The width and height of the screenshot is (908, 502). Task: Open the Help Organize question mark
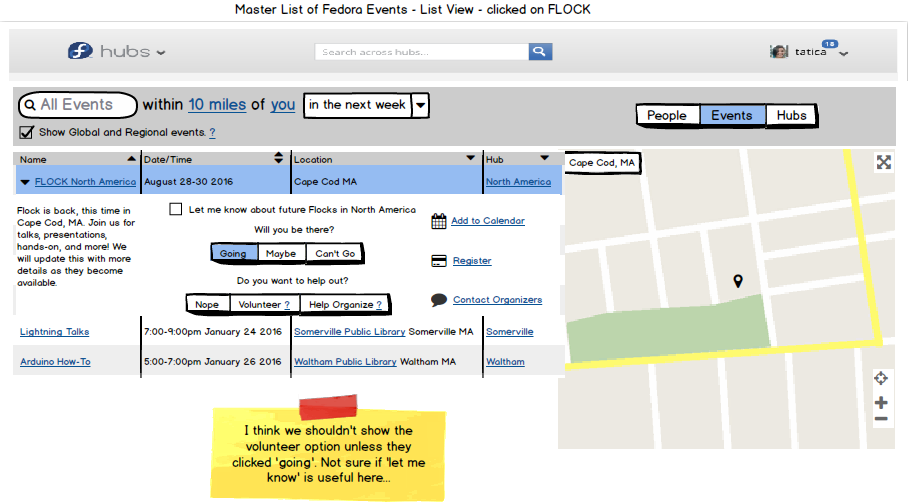(x=379, y=305)
